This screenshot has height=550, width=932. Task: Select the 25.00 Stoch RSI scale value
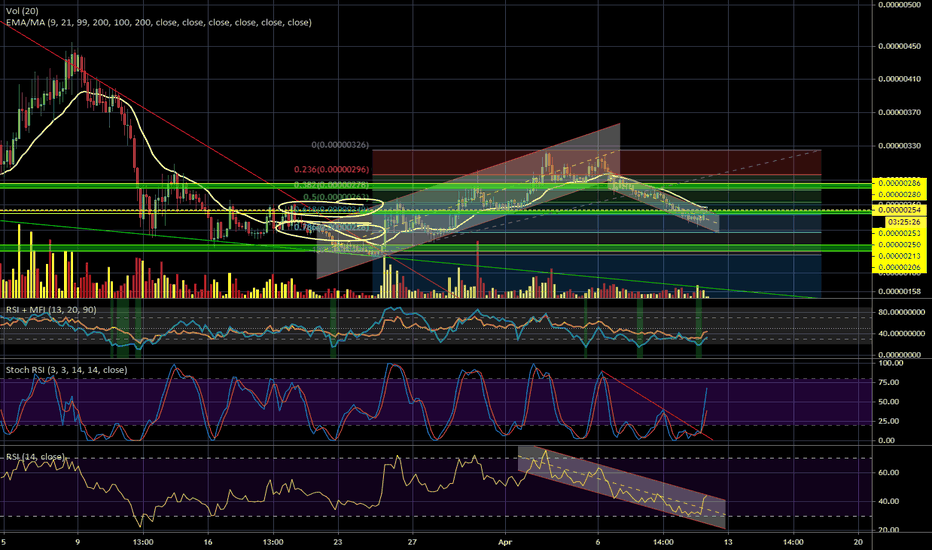pos(887,421)
